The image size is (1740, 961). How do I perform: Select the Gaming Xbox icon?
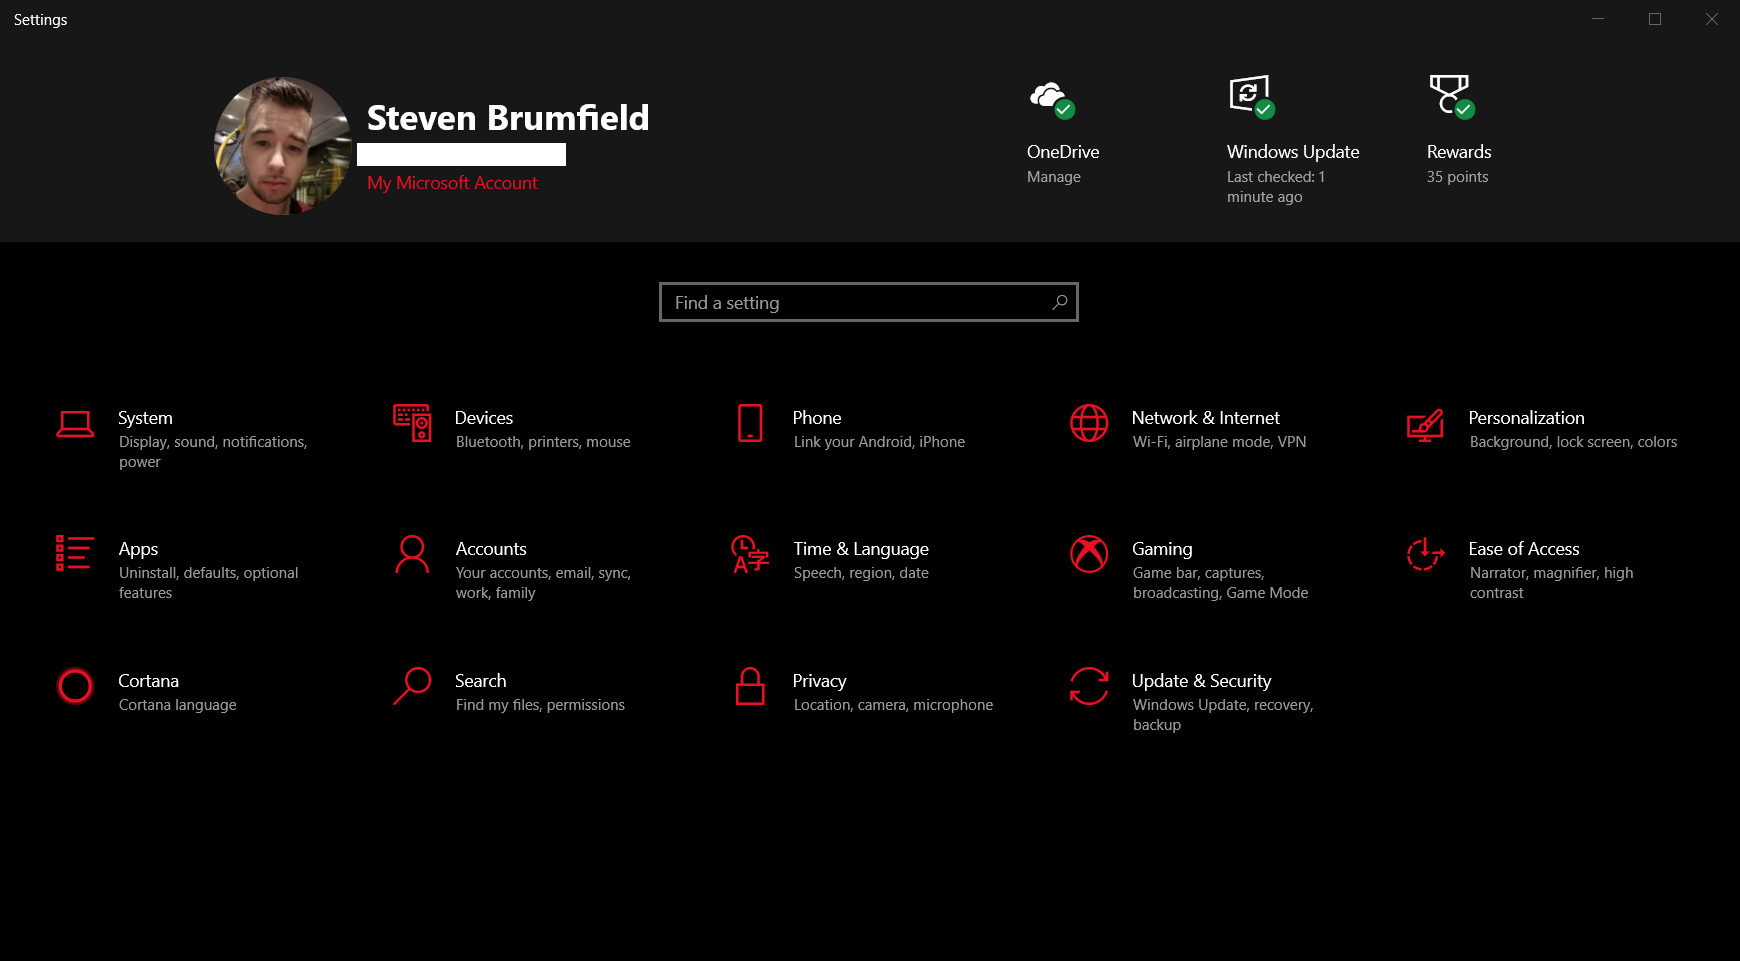click(x=1089, y=554)
